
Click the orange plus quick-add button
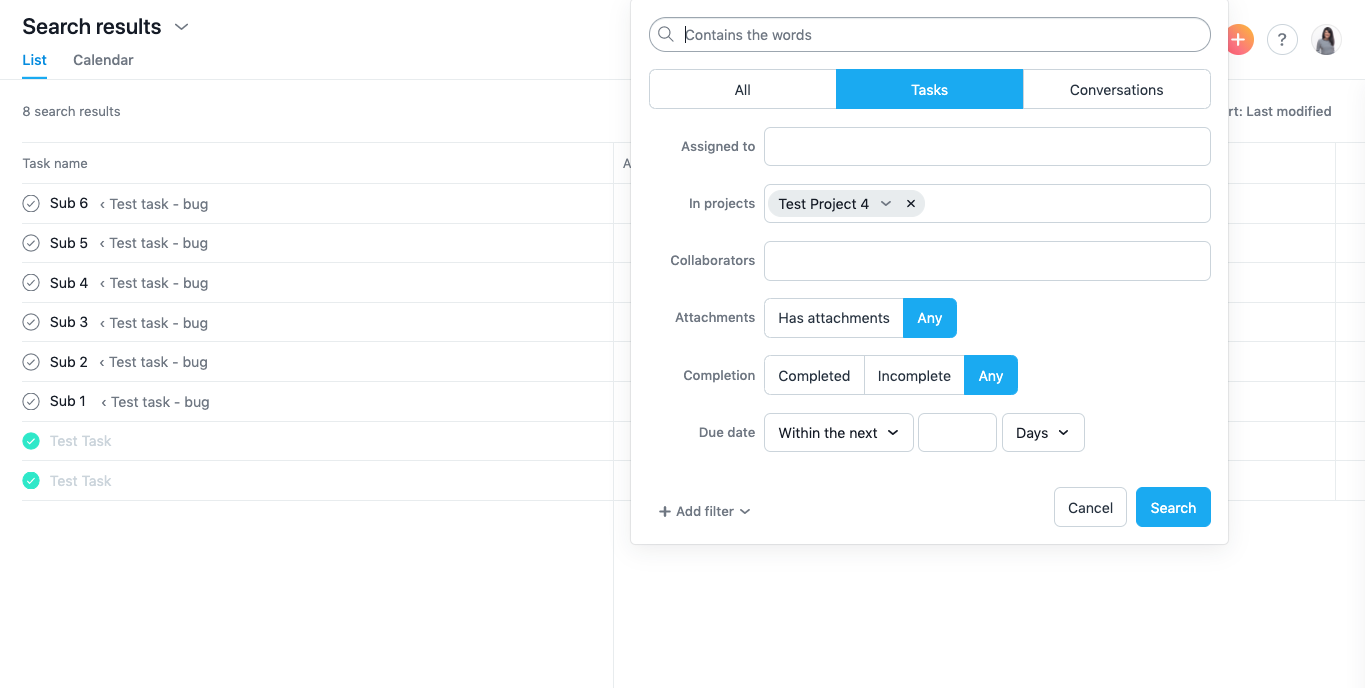pos(1240,40)
